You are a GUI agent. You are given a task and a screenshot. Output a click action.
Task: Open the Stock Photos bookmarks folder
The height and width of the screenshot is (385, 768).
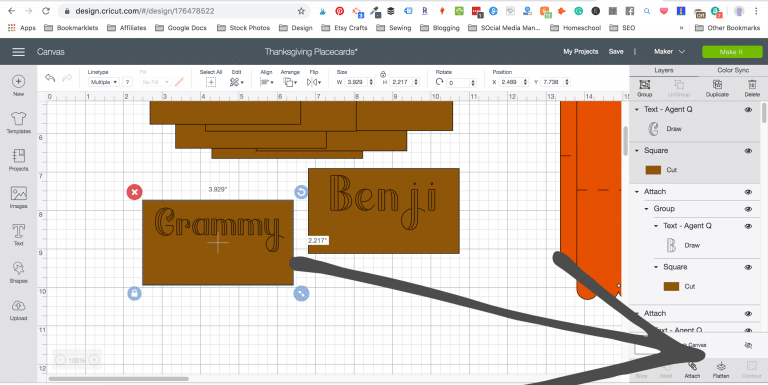click(x=243, y=28)
